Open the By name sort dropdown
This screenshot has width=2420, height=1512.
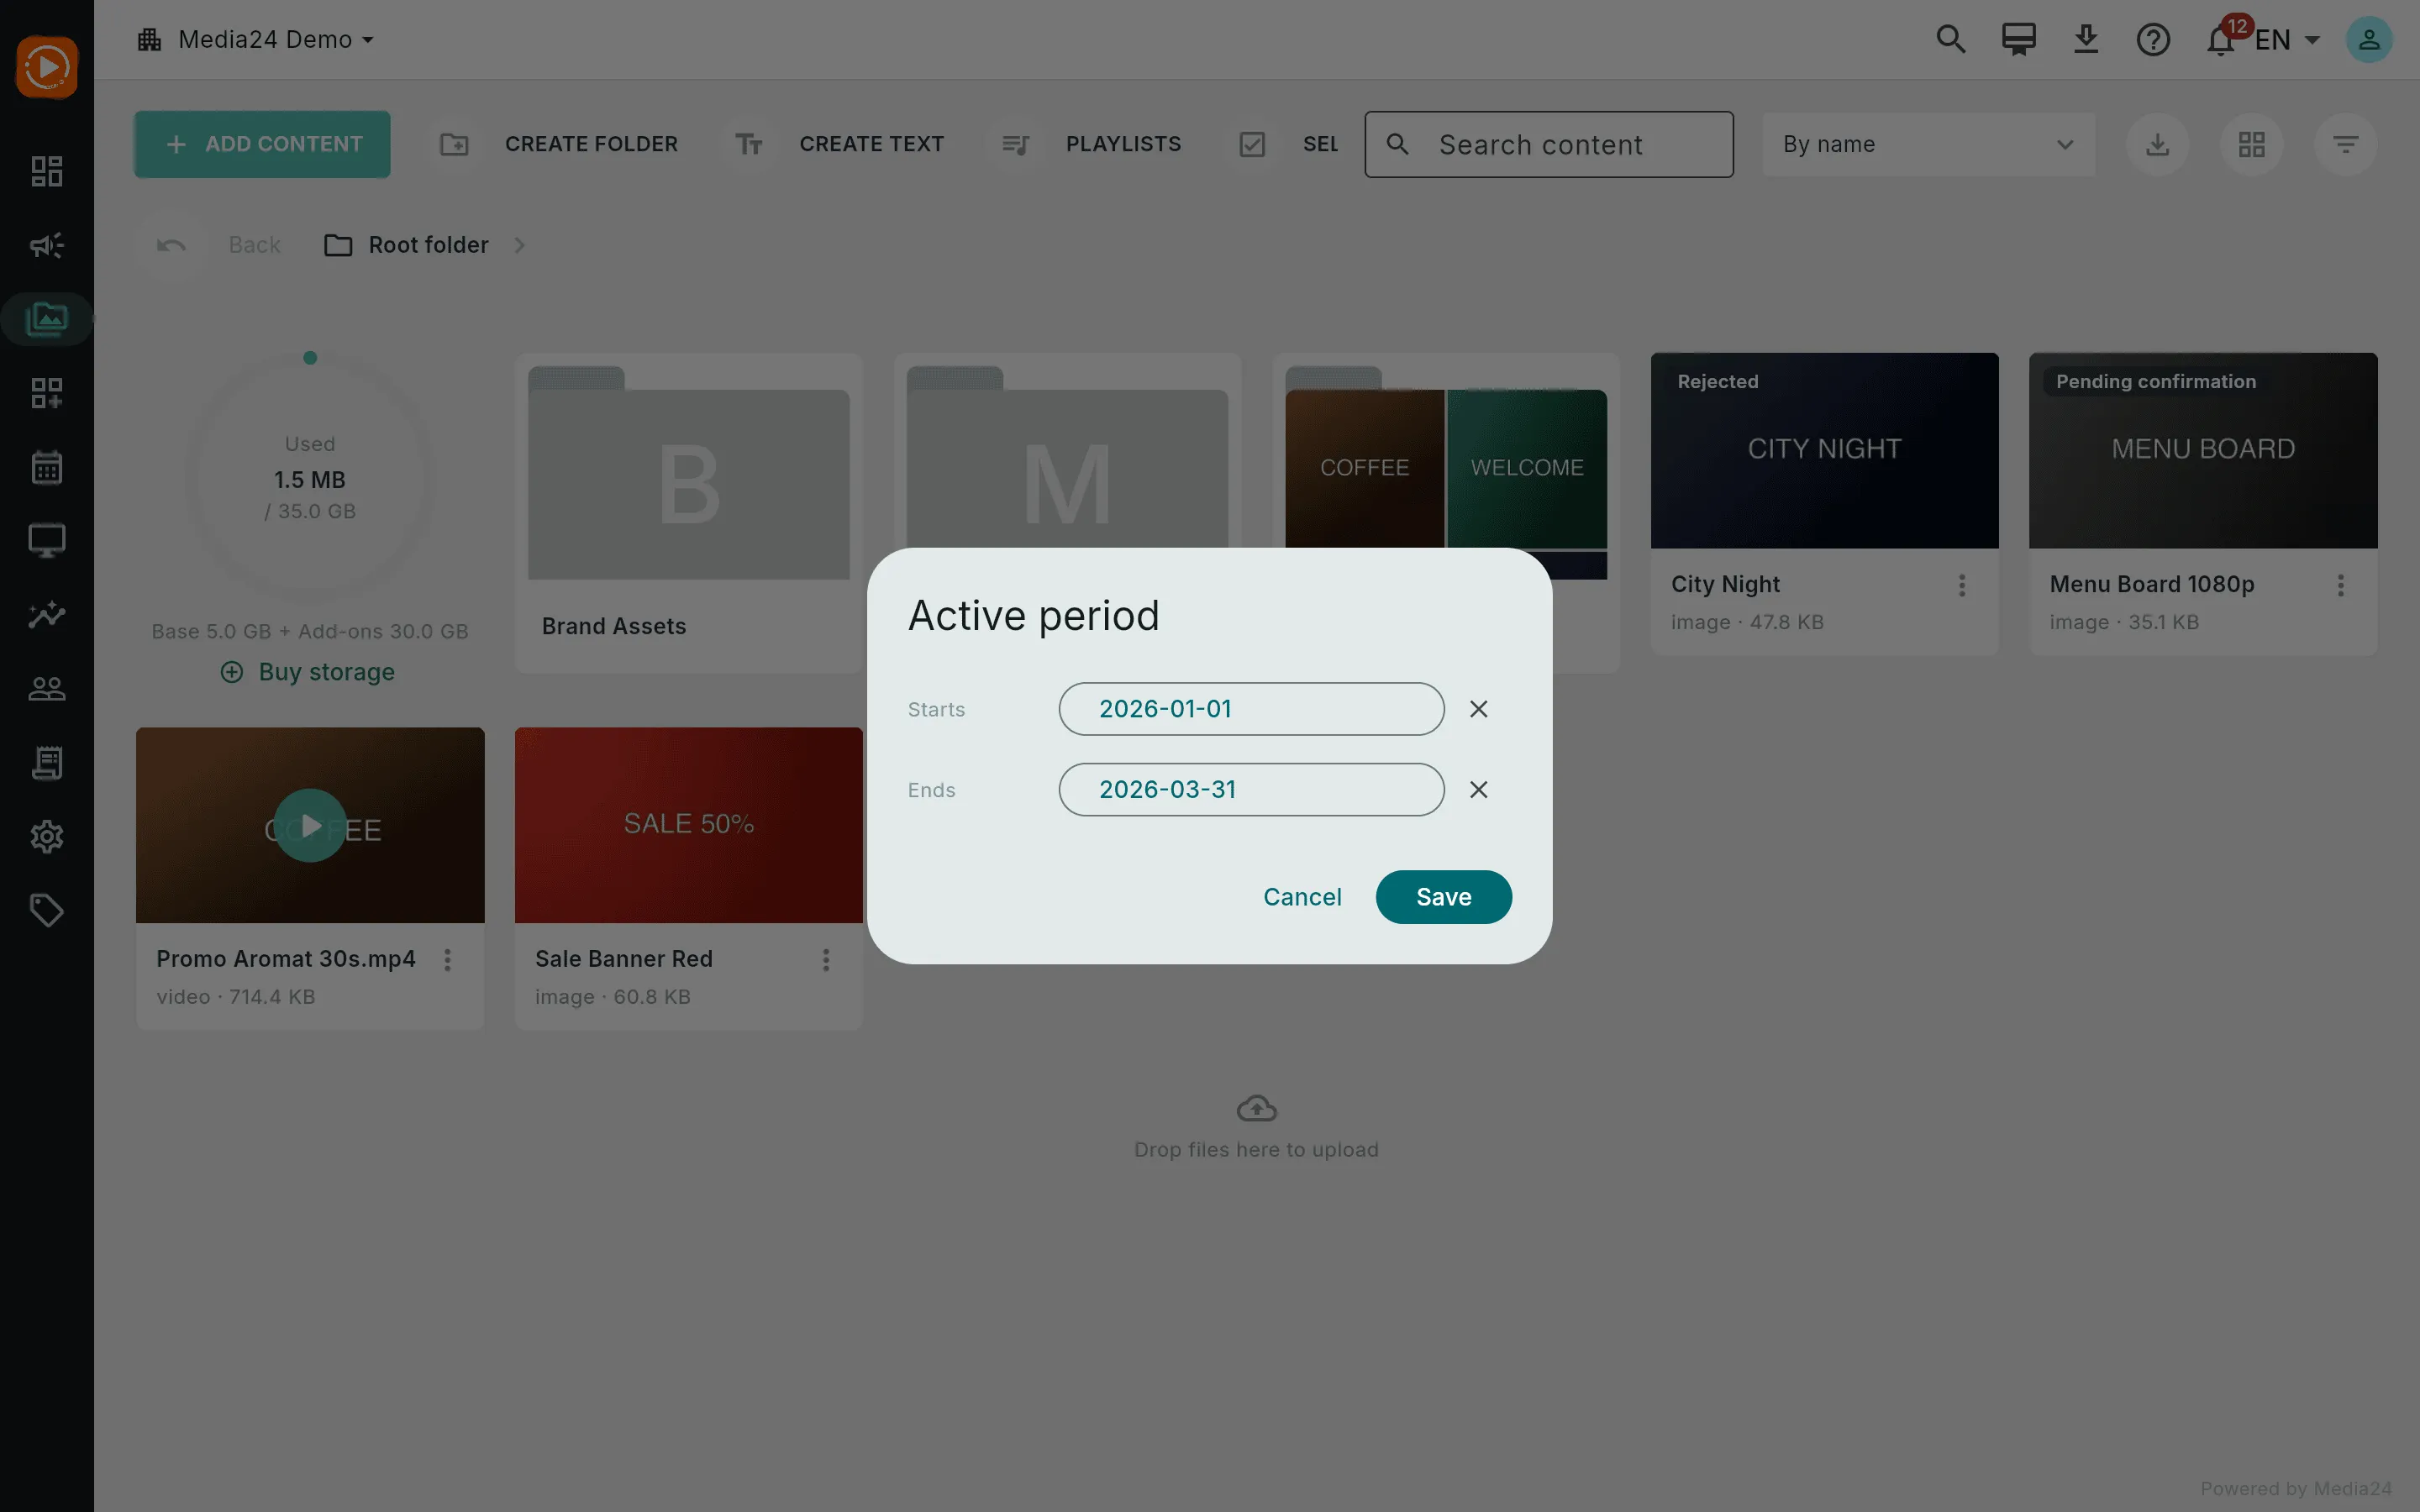point(1927,144)
